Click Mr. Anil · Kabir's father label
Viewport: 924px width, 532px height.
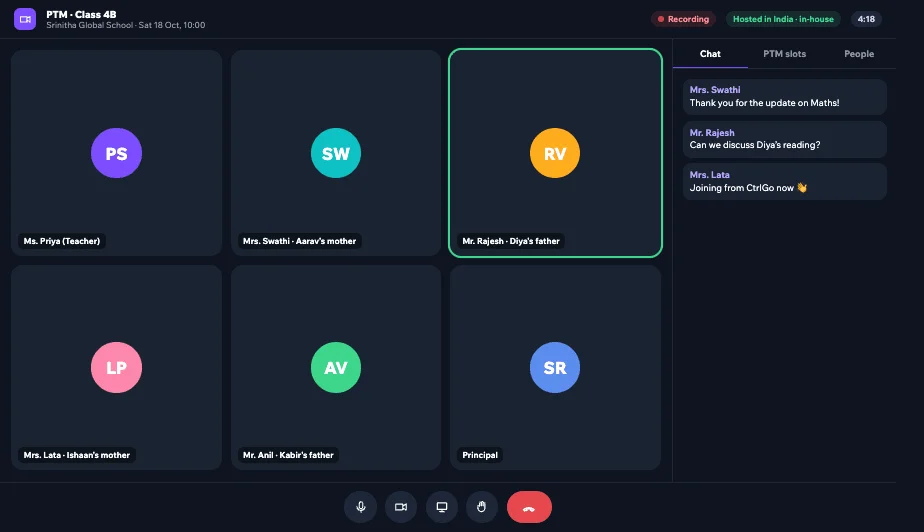pyautogui.click(x=288, y=455)
